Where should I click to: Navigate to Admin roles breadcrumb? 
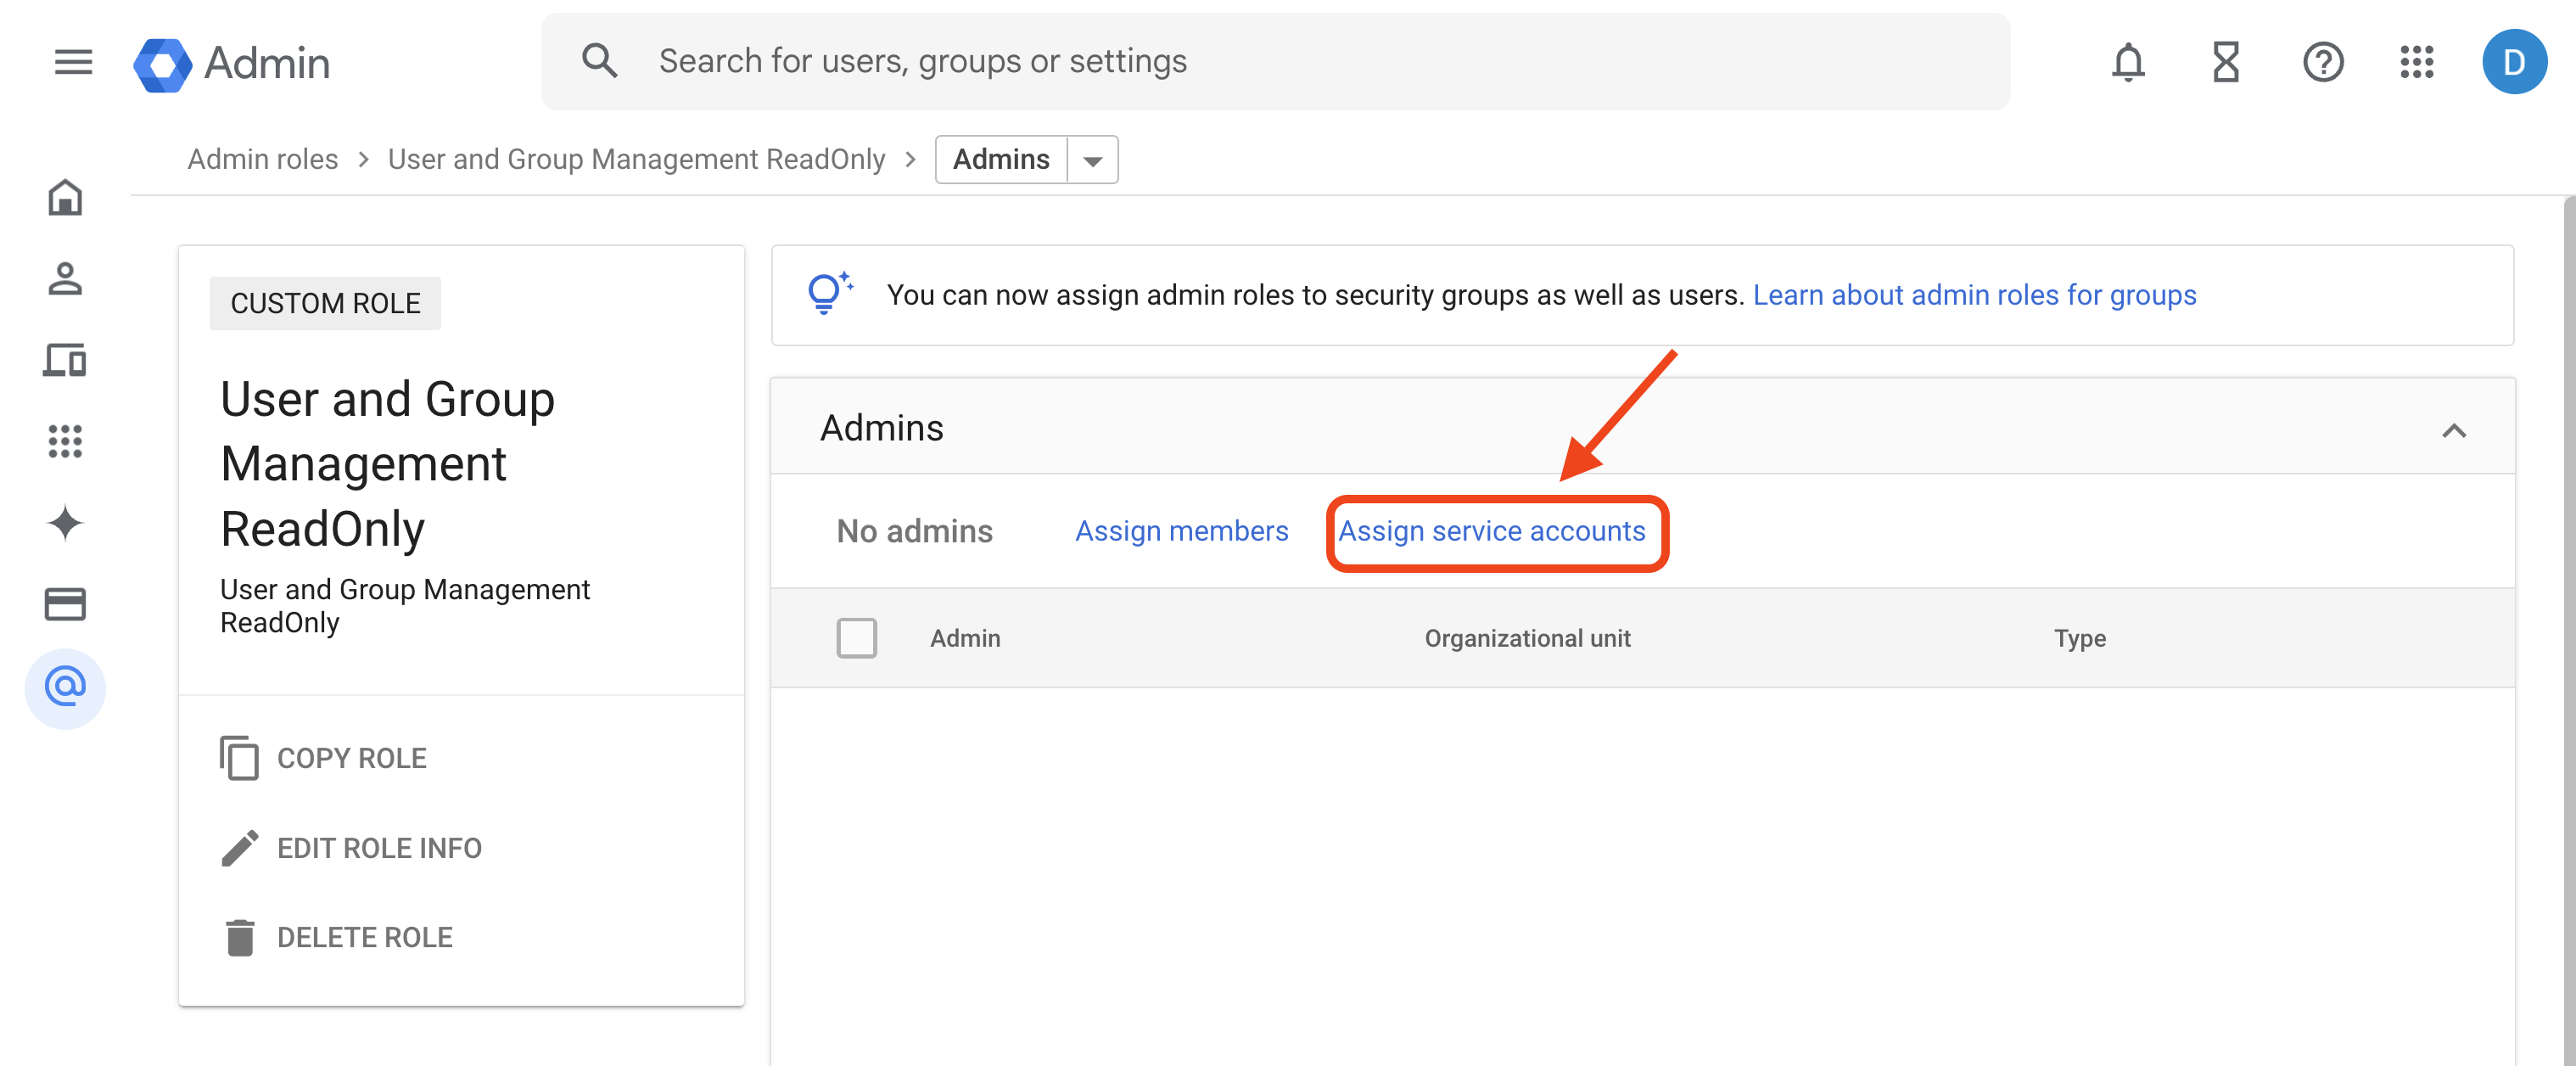[262, 158]
